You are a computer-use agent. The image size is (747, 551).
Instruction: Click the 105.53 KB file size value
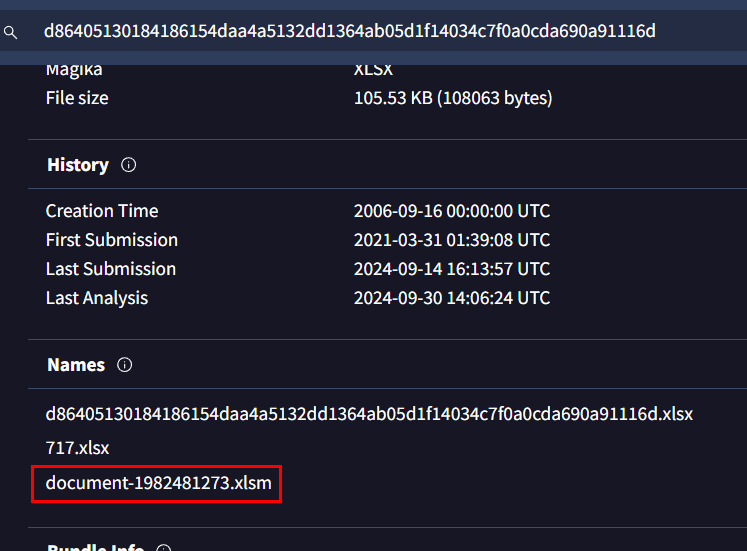(453, 98)
